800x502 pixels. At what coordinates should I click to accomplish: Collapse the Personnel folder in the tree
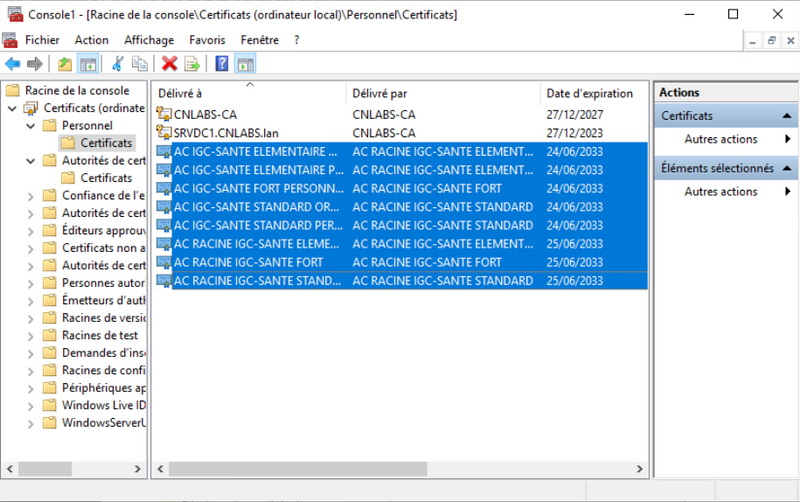pos(30,126)
